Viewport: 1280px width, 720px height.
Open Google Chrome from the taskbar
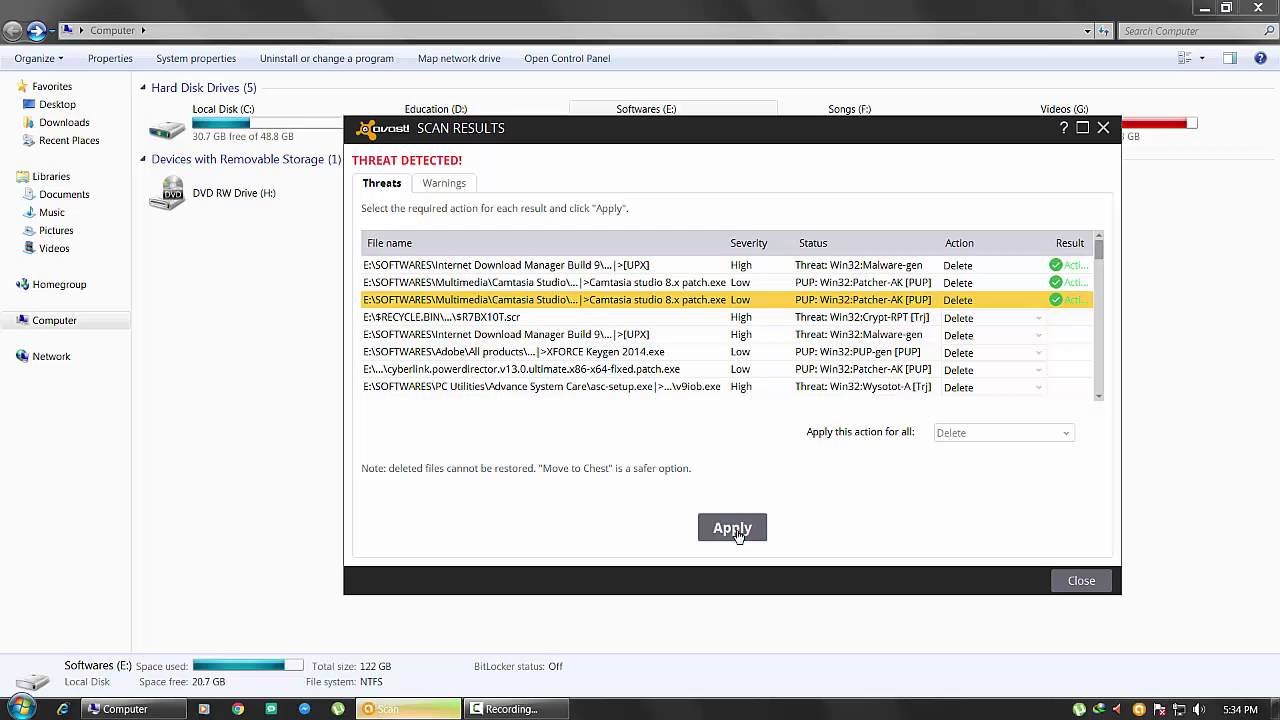(x=237, y=709)
